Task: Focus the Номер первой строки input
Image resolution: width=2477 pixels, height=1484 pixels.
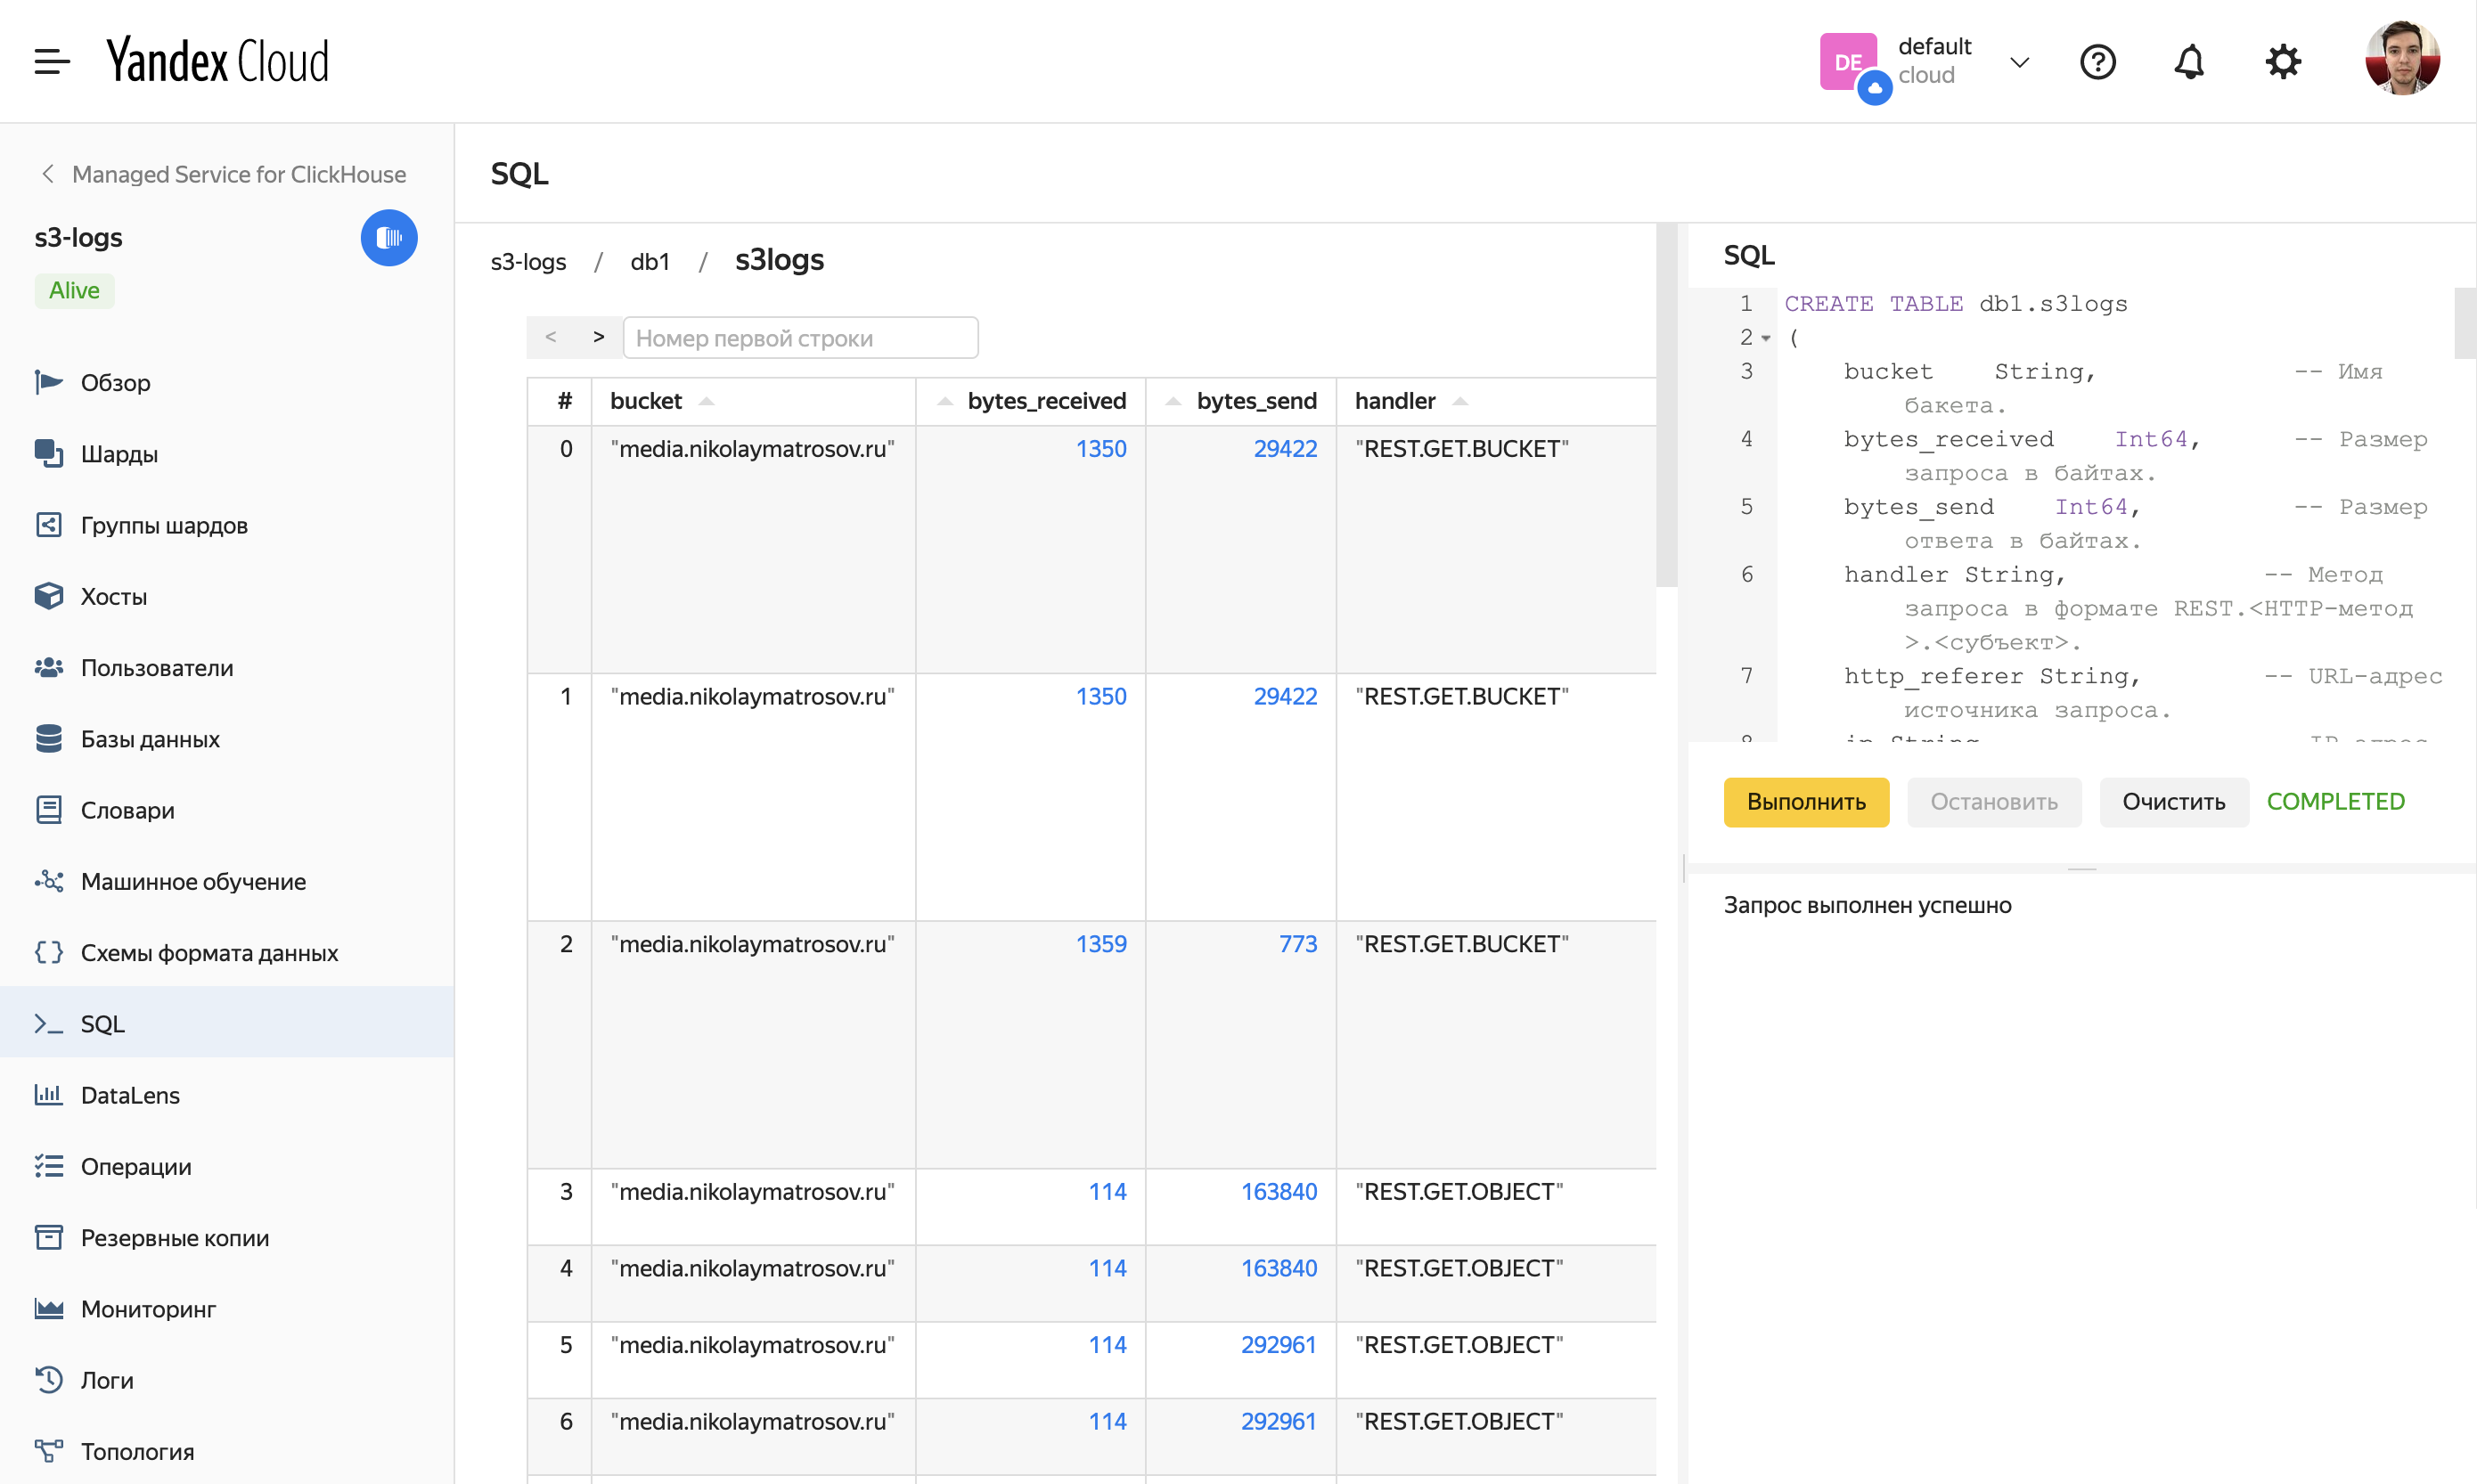Action: [800, 338]
